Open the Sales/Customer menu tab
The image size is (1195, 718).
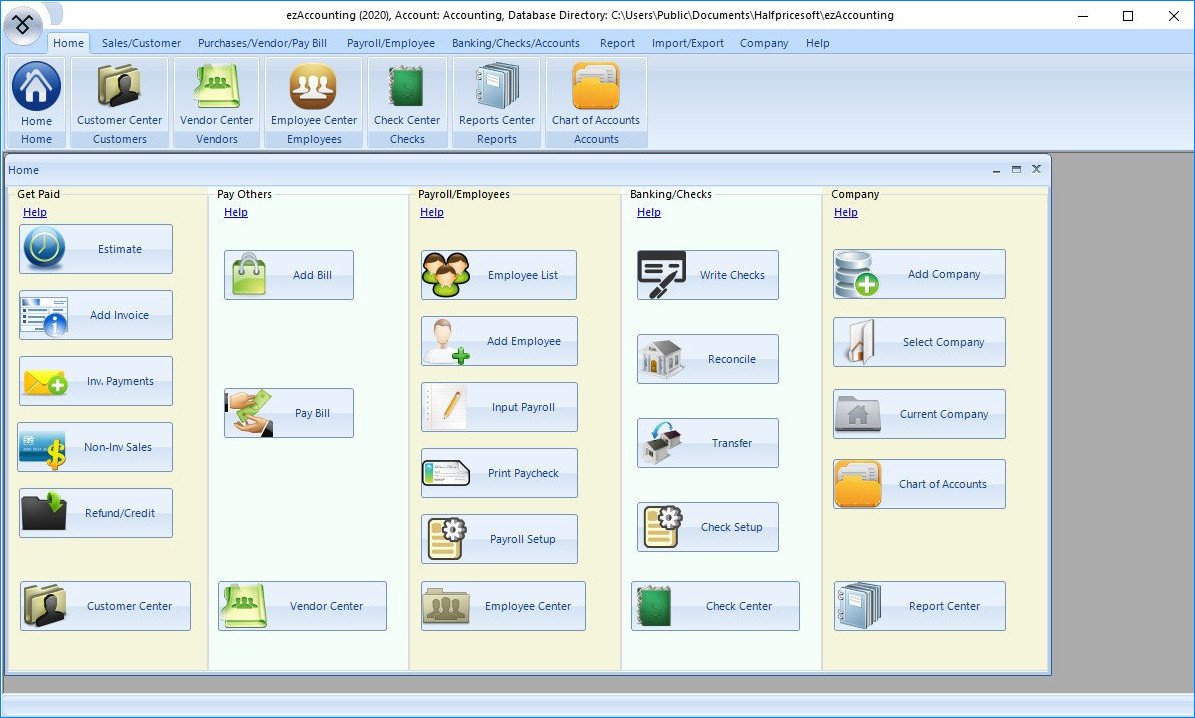click(141, 43)
